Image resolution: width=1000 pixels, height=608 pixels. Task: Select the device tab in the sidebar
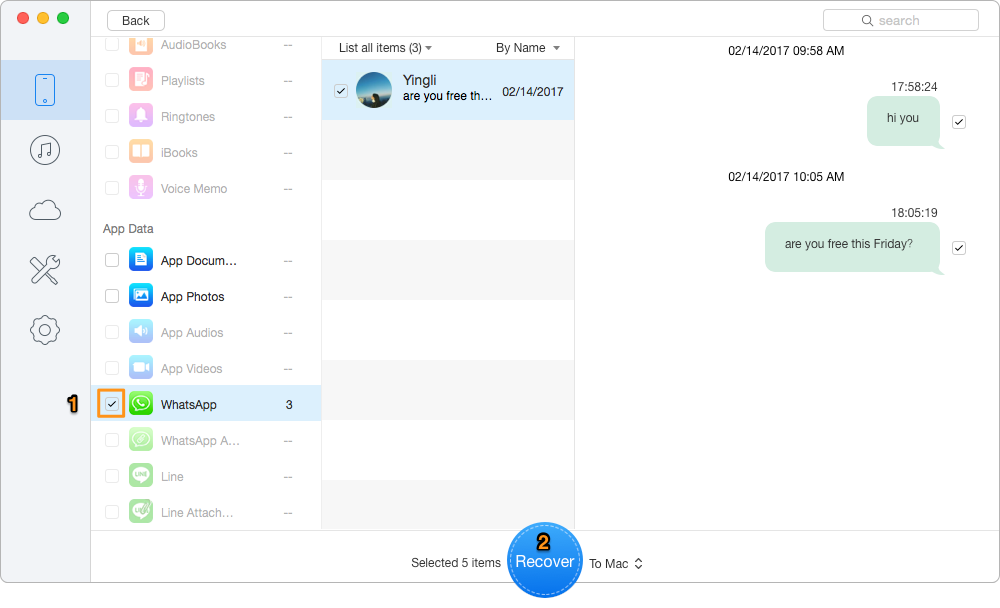(45, 89)
